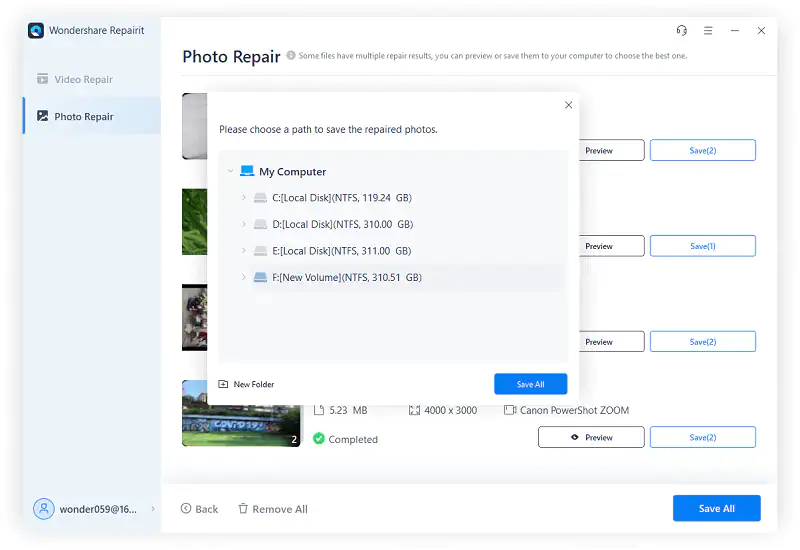This screenshot has width=800, height=550.
Task: Click the Wondershare Repairit logo icon
Action: click(x=36, y=31)
